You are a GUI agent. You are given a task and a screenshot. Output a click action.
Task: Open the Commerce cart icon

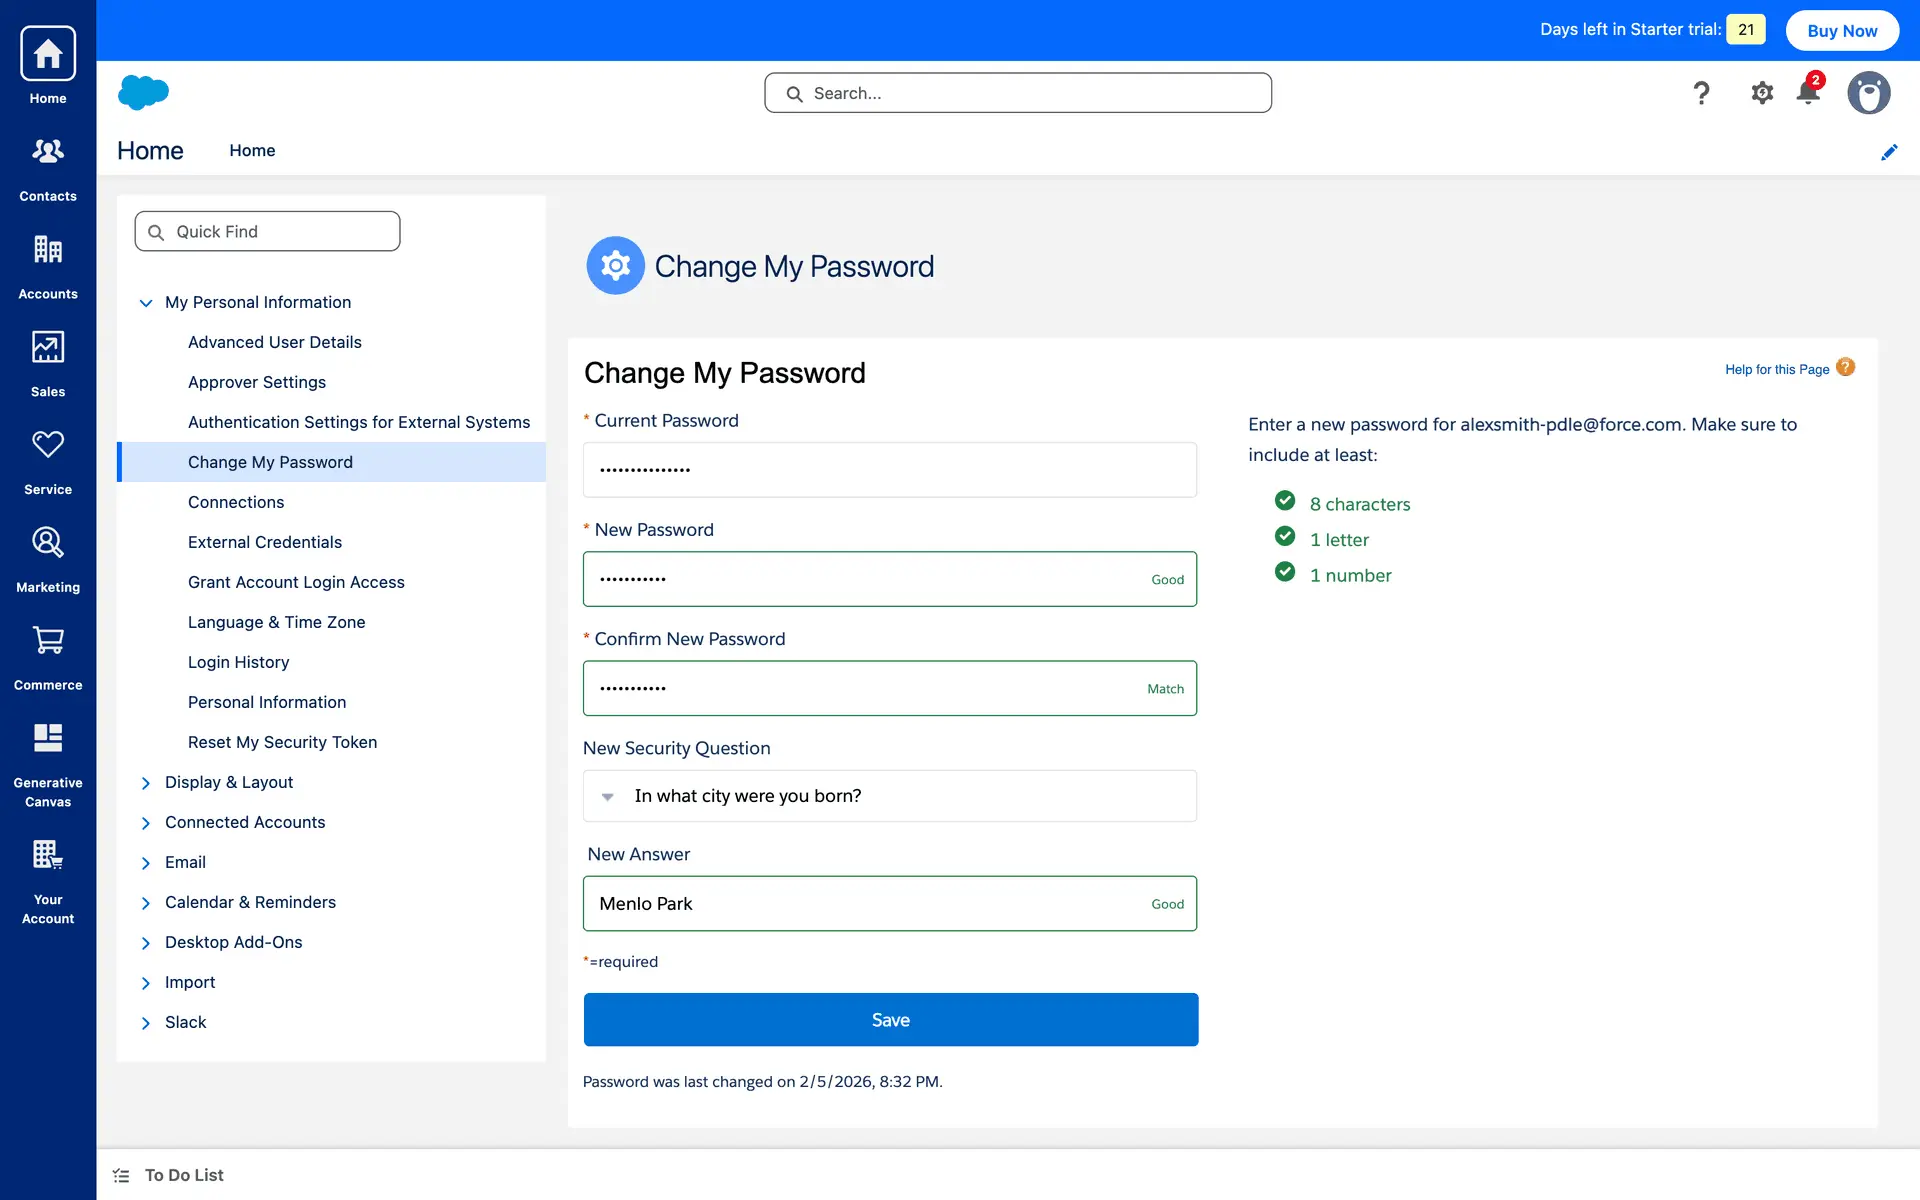point(48,656)
